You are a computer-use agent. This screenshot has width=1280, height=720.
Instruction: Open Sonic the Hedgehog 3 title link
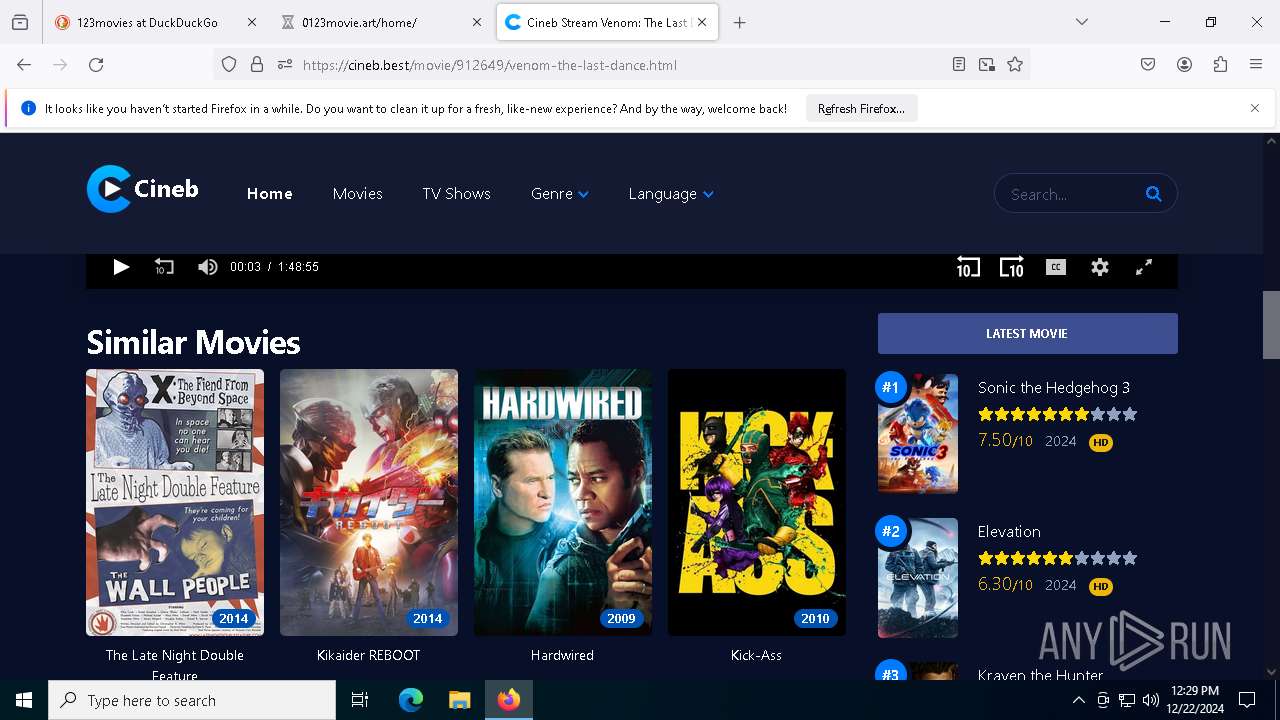[1054, 388]
